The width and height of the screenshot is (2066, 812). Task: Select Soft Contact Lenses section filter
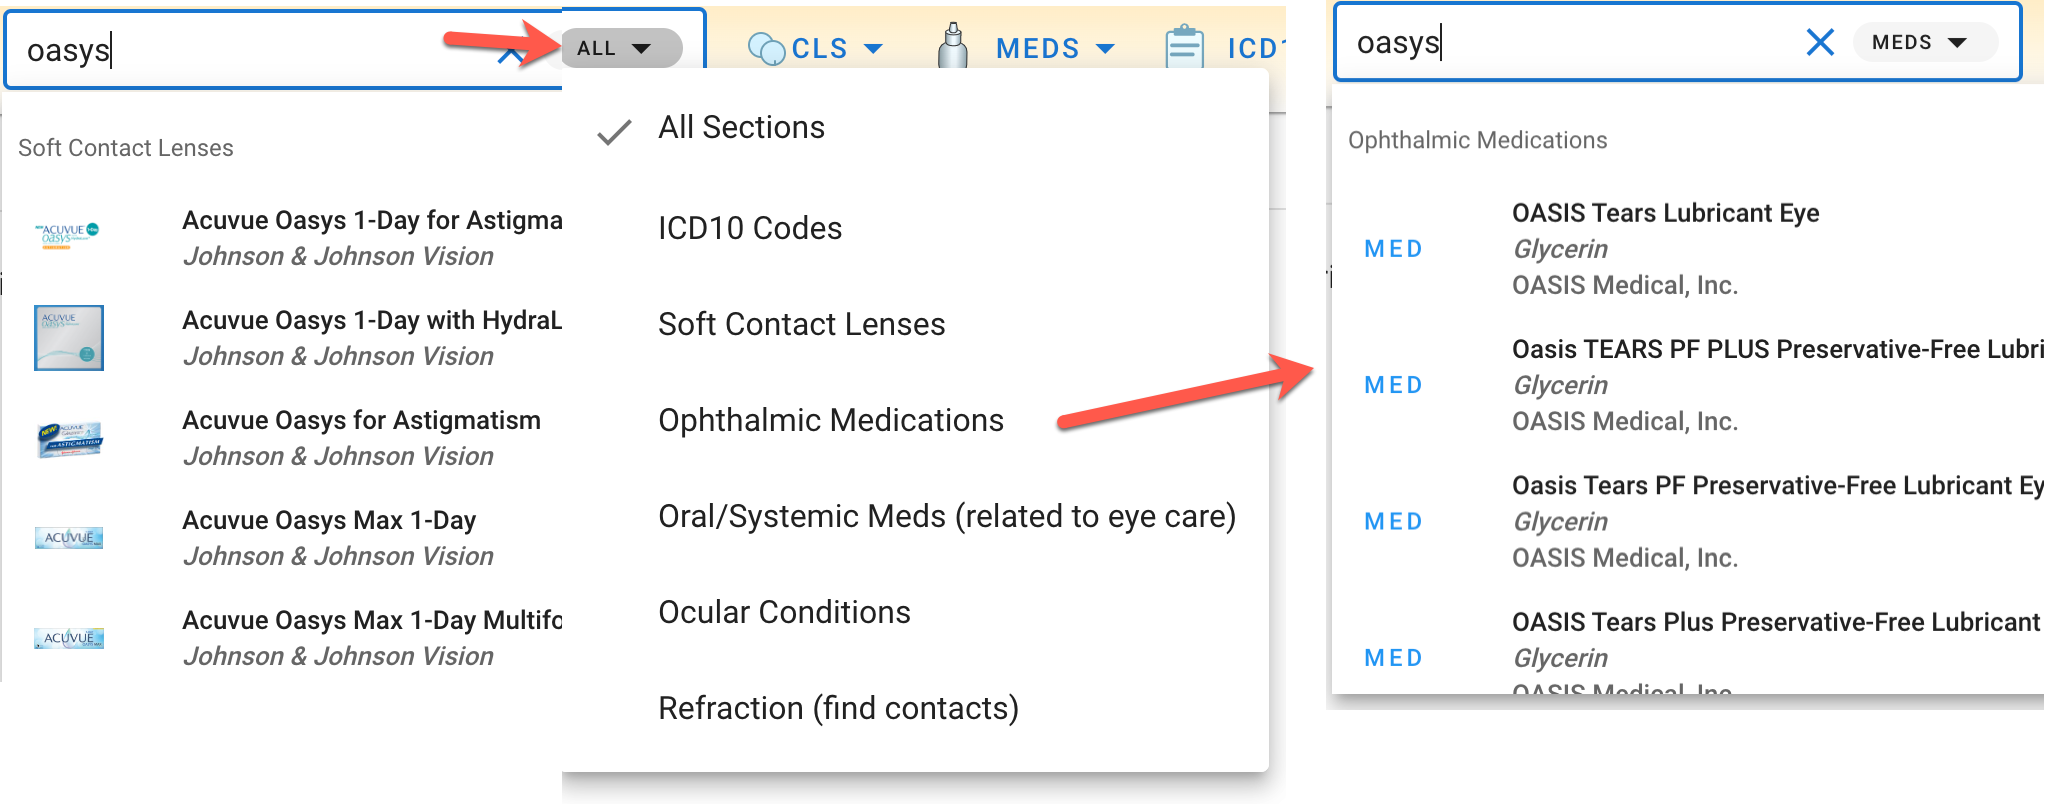[x=801, y=324]
